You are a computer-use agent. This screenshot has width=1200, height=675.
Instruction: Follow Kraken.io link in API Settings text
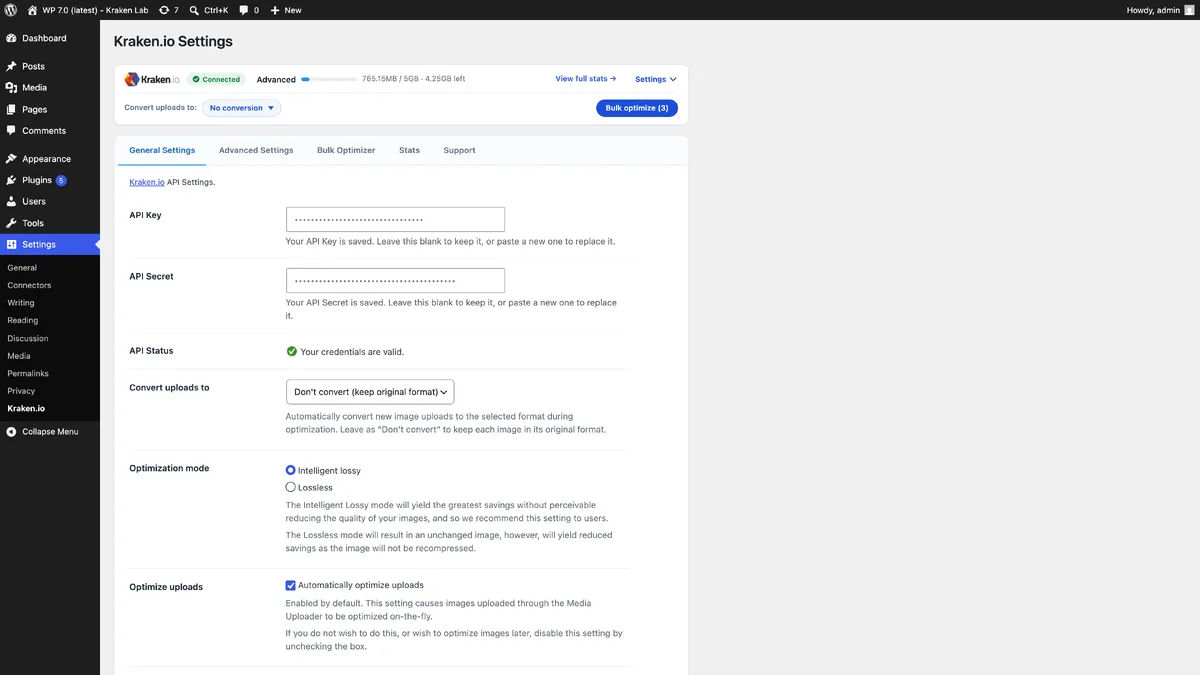(147, 183)
